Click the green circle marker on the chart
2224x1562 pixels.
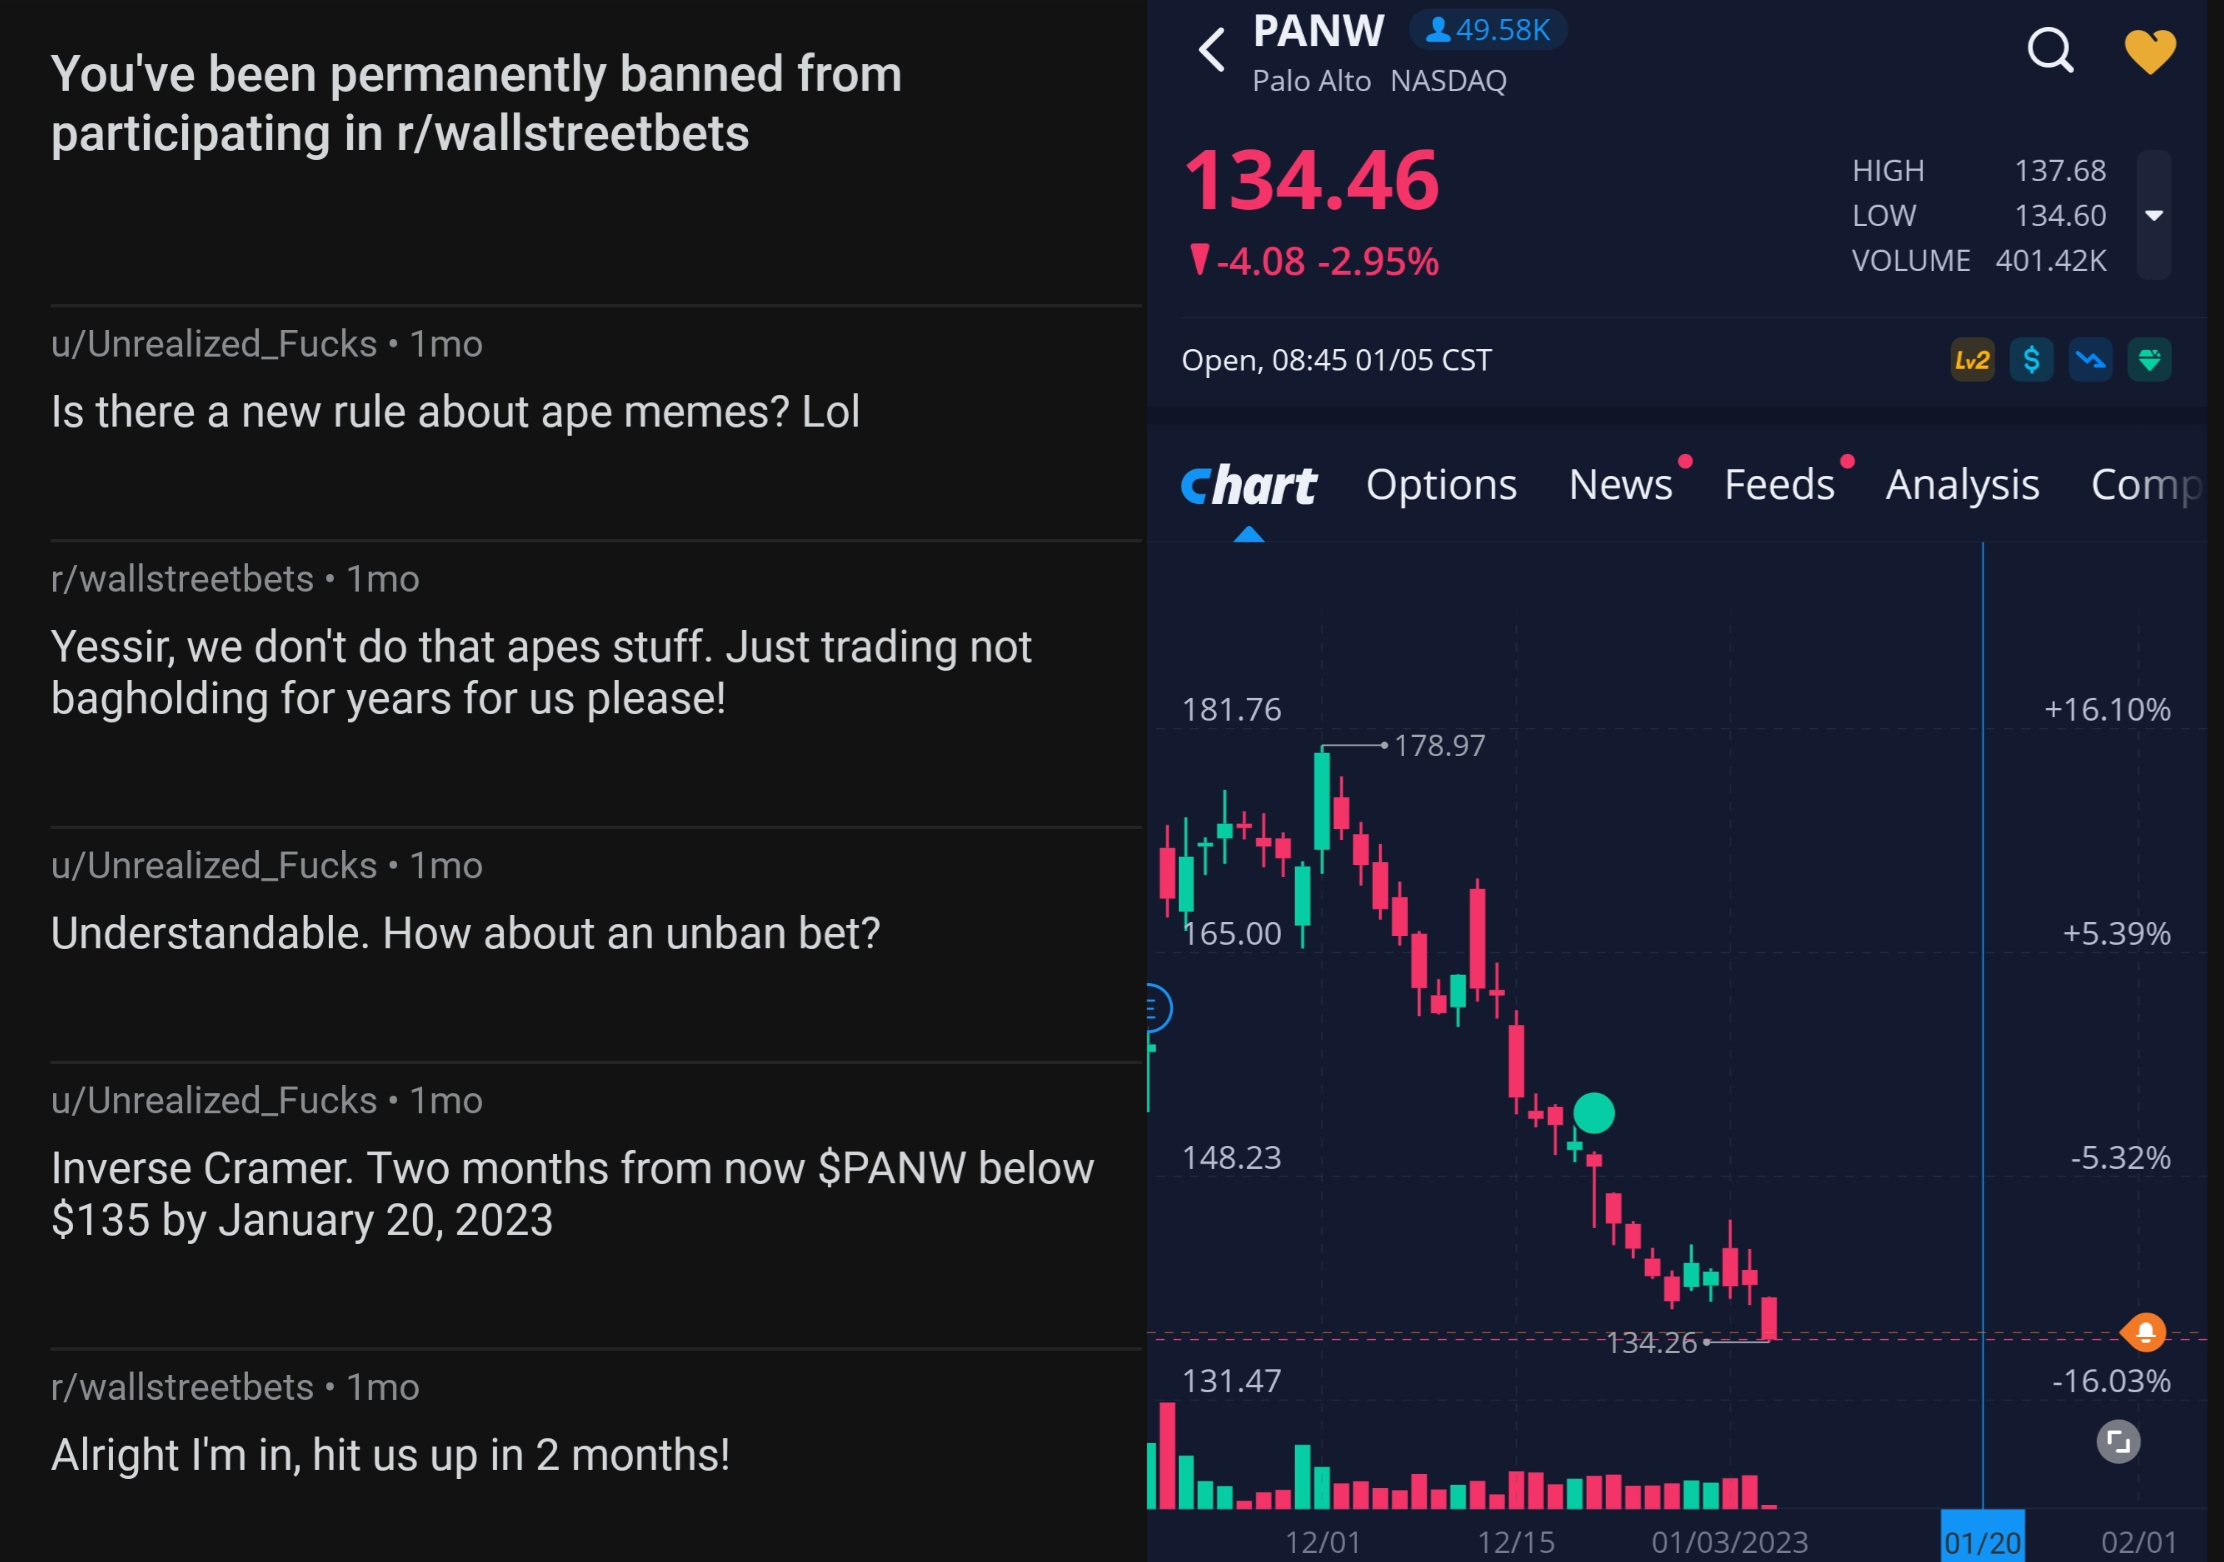click(1594, 1113)
